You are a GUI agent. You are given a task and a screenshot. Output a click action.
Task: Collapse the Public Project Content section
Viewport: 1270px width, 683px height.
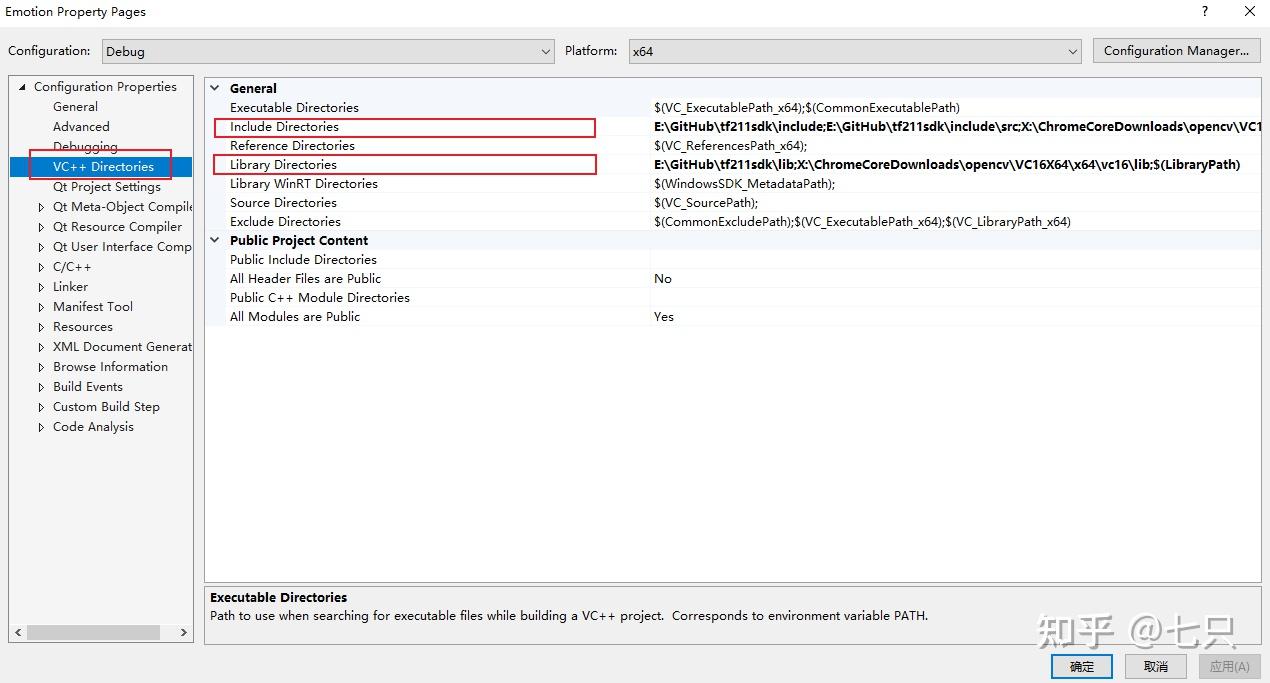pos(215,240)
